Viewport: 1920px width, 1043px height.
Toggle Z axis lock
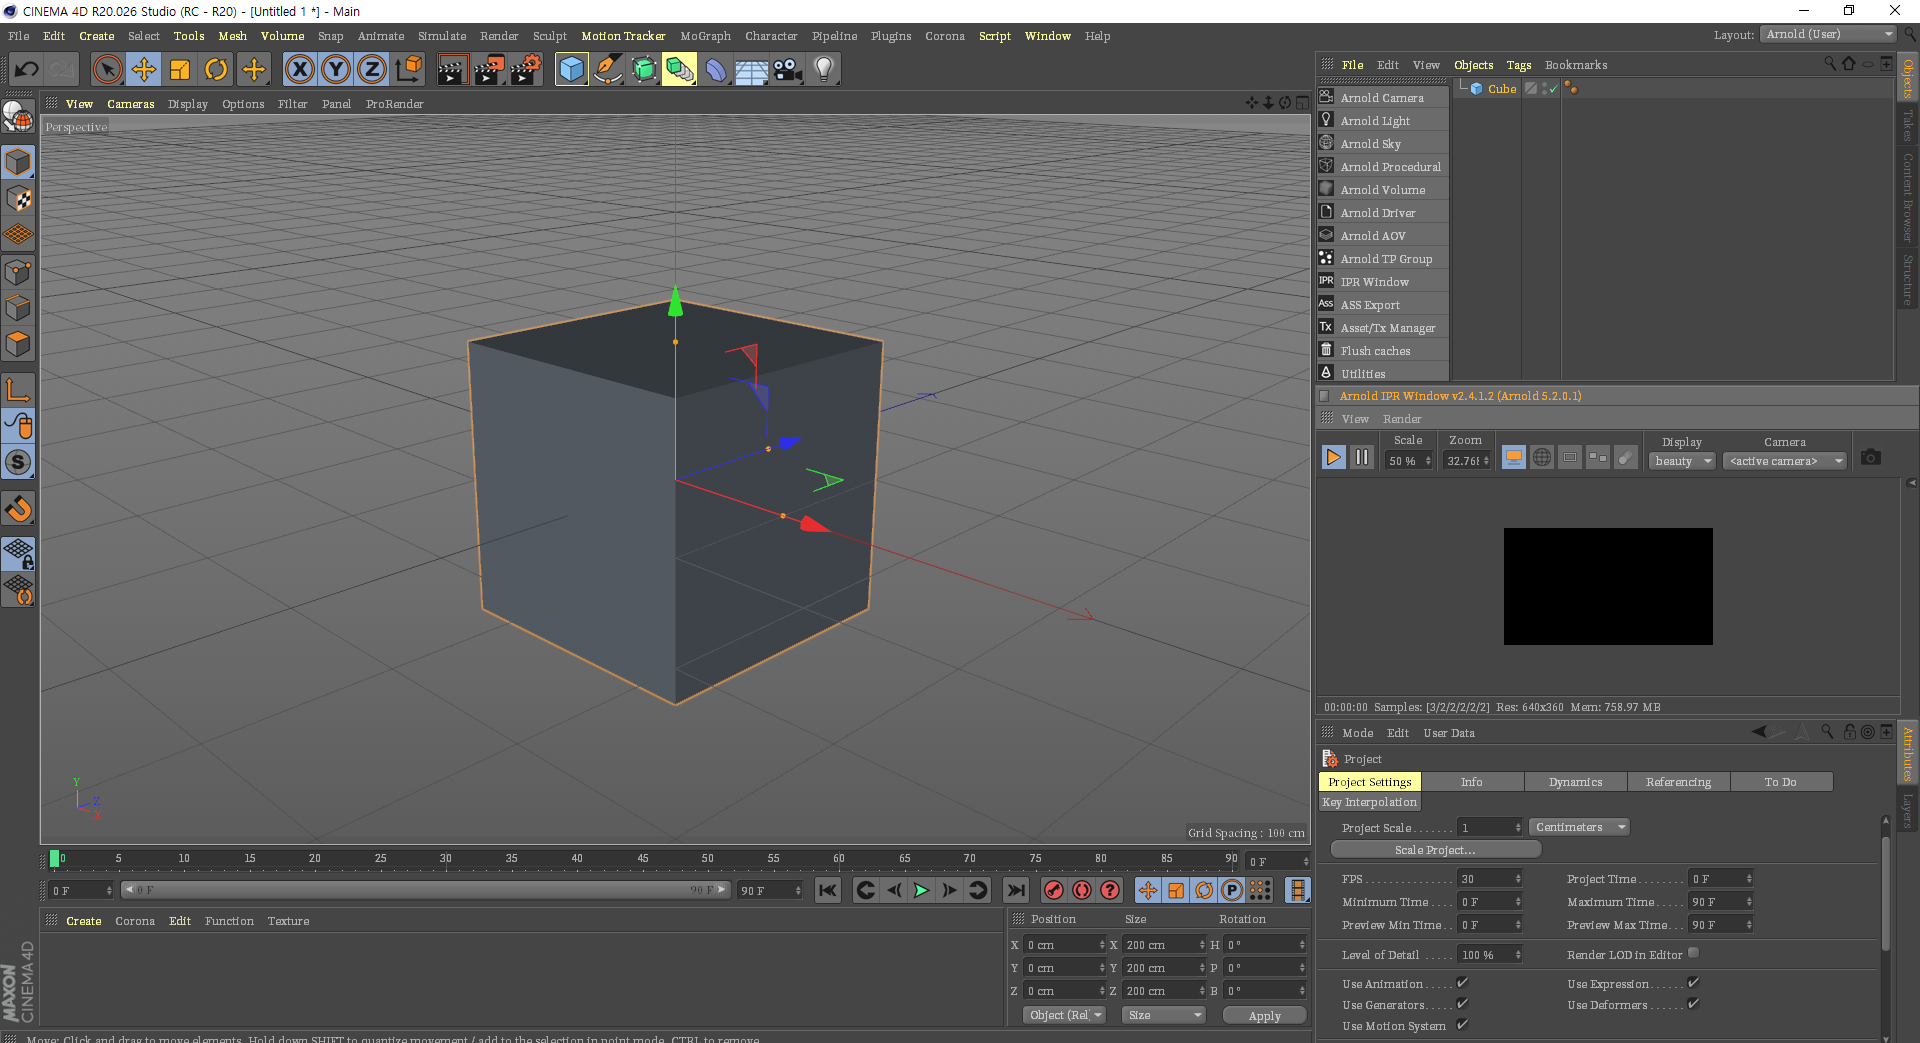pos(372,69)
